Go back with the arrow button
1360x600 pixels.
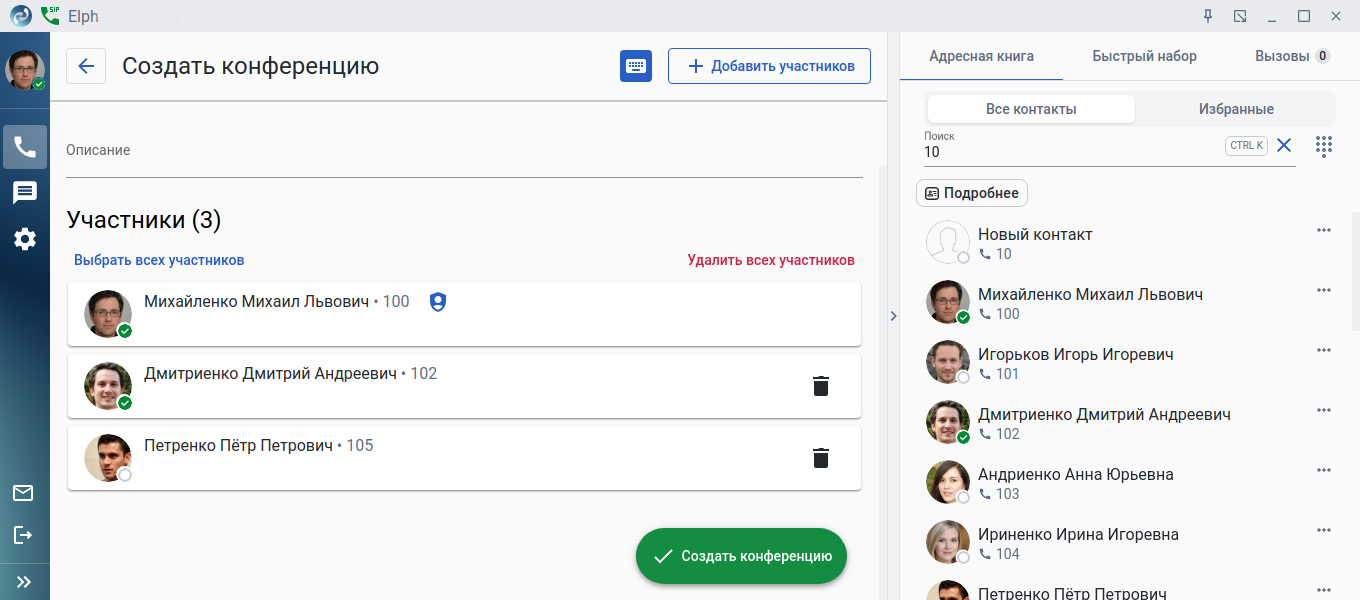click(x=86, y=66)
